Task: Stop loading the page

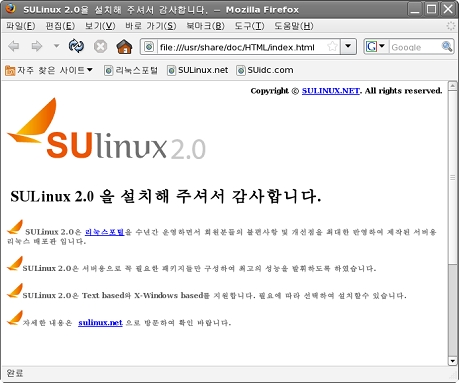Action: point(100,47)
